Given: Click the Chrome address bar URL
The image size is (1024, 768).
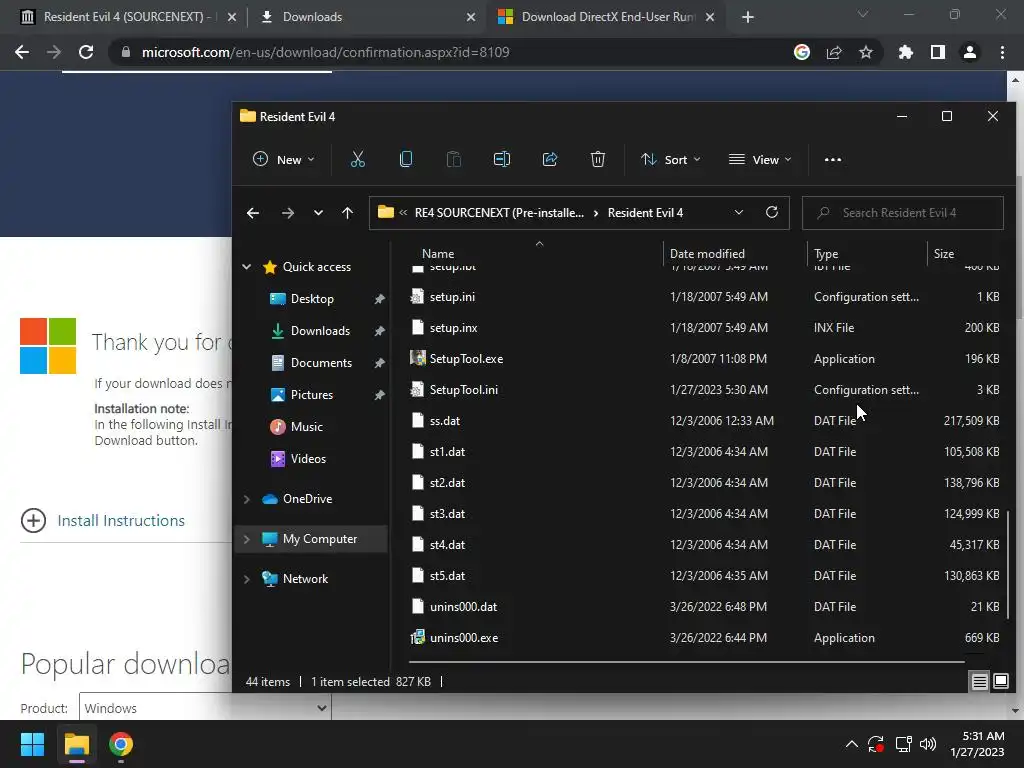Looking at the screenshot, I should (325, 52).
